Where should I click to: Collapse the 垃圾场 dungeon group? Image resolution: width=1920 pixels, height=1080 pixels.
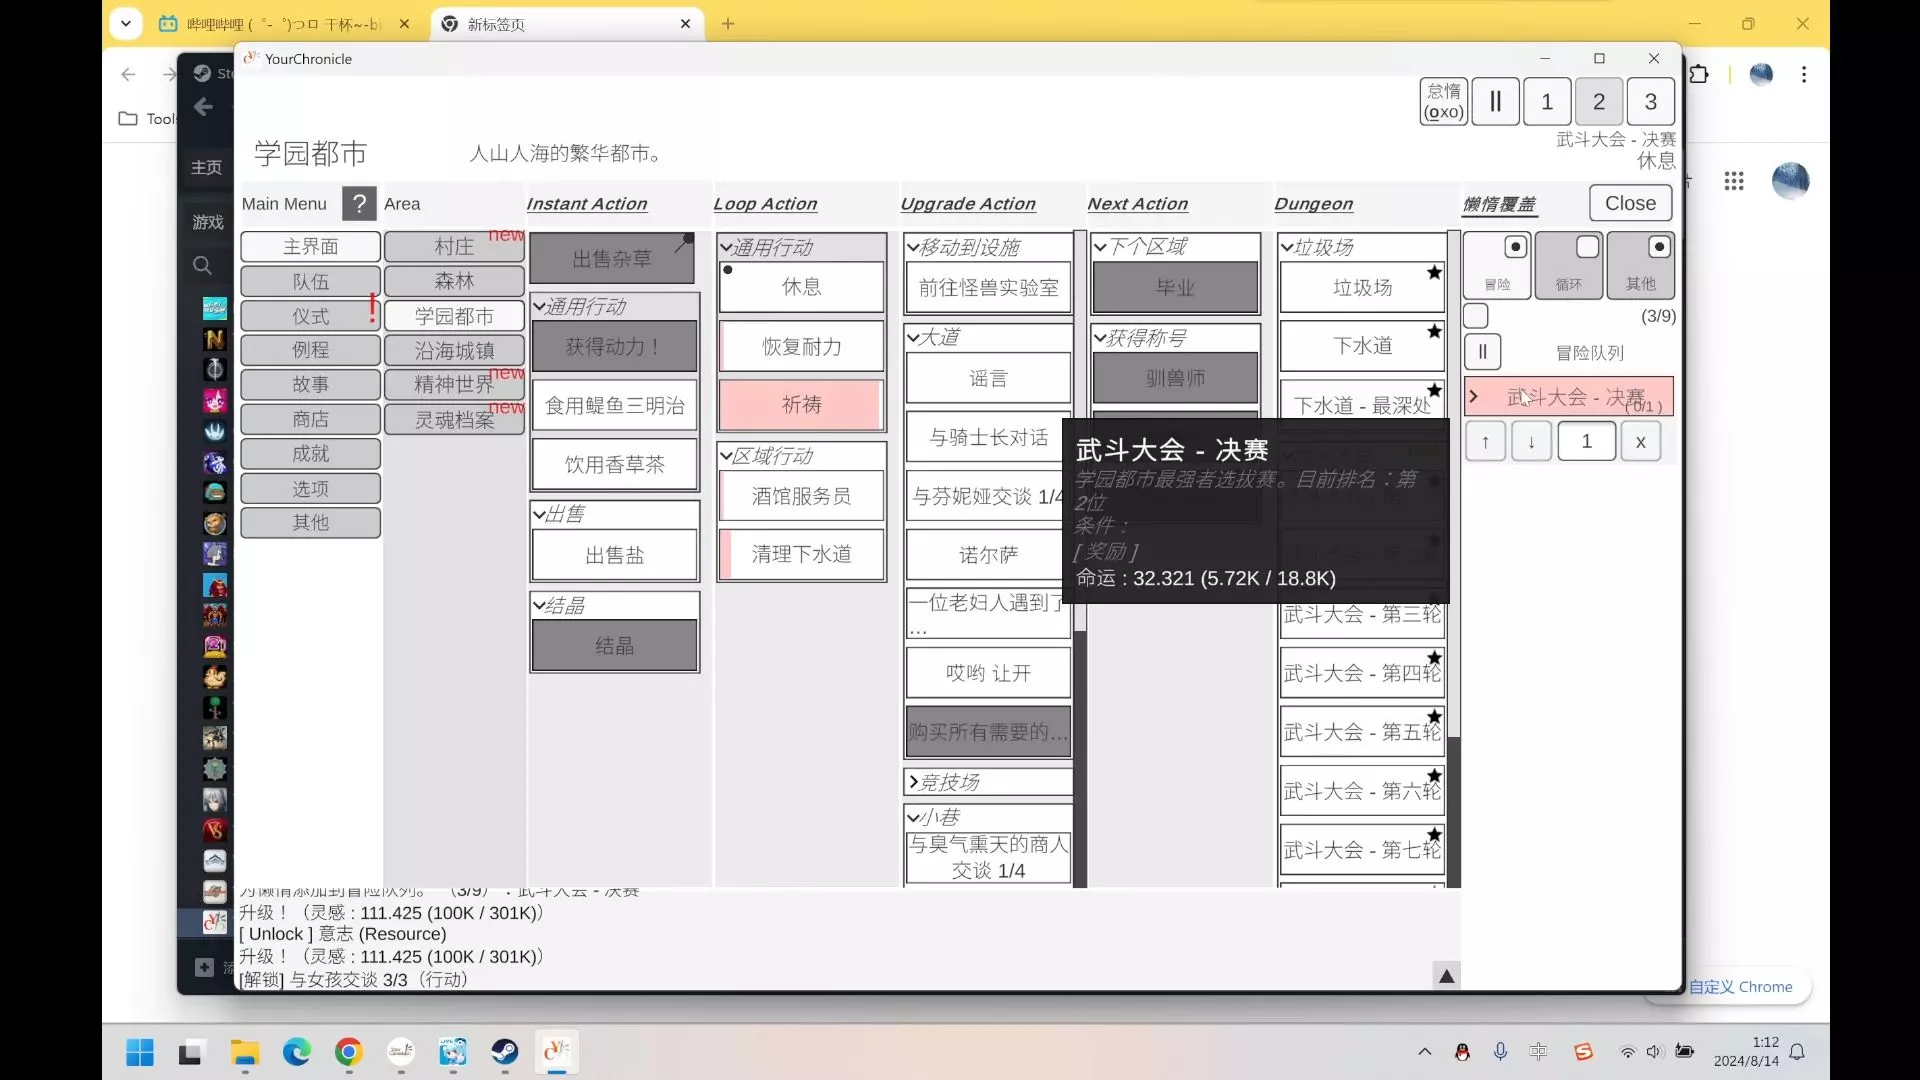1287,247
